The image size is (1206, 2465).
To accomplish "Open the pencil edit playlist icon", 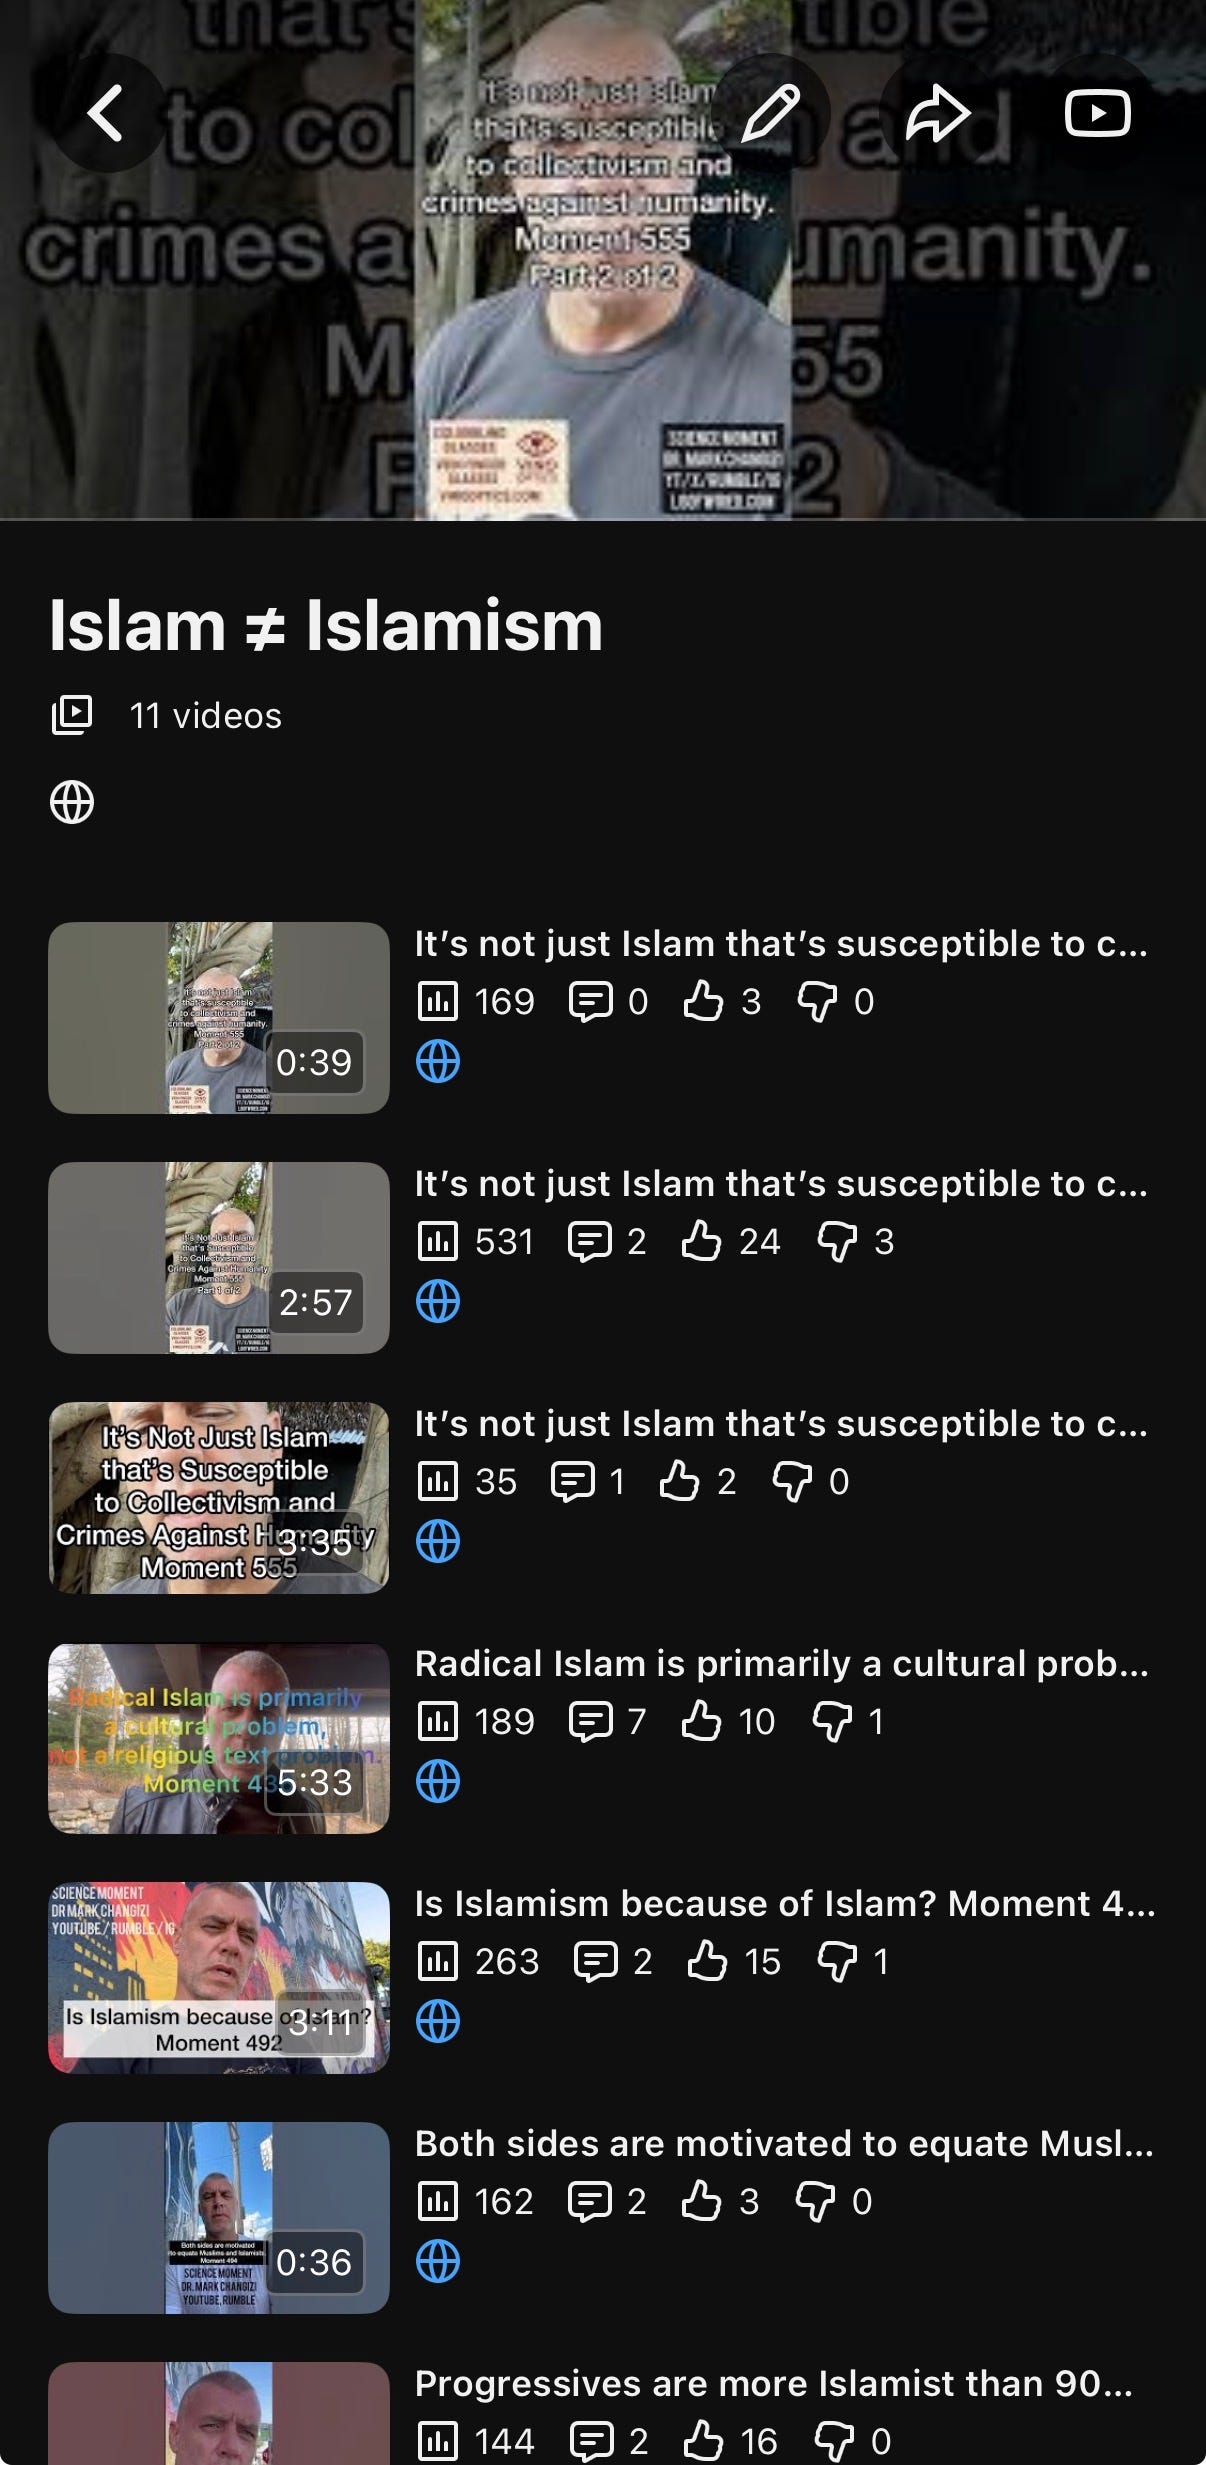I will click(770, 113).
